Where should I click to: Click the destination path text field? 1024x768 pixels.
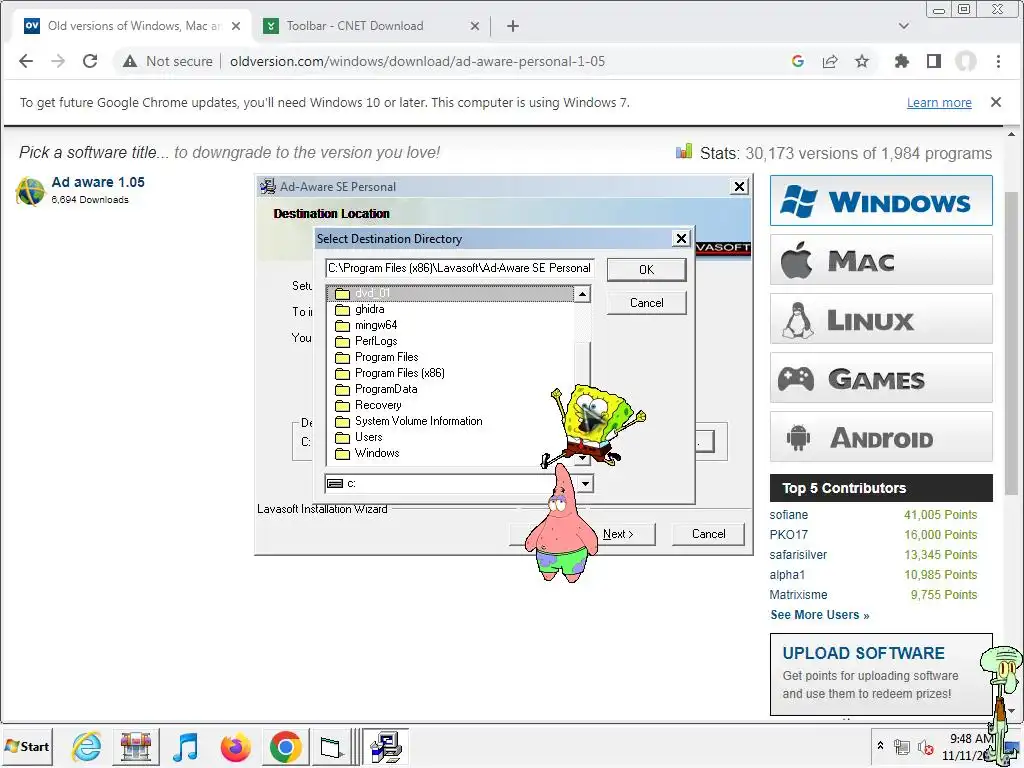[x=460, y=268]
